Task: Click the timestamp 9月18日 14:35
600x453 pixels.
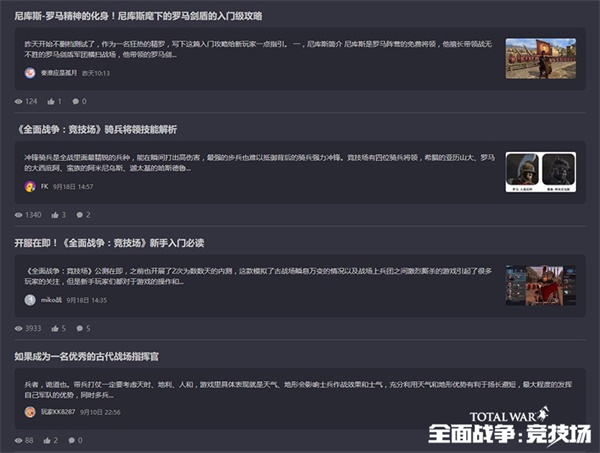Action: point(86,300)
